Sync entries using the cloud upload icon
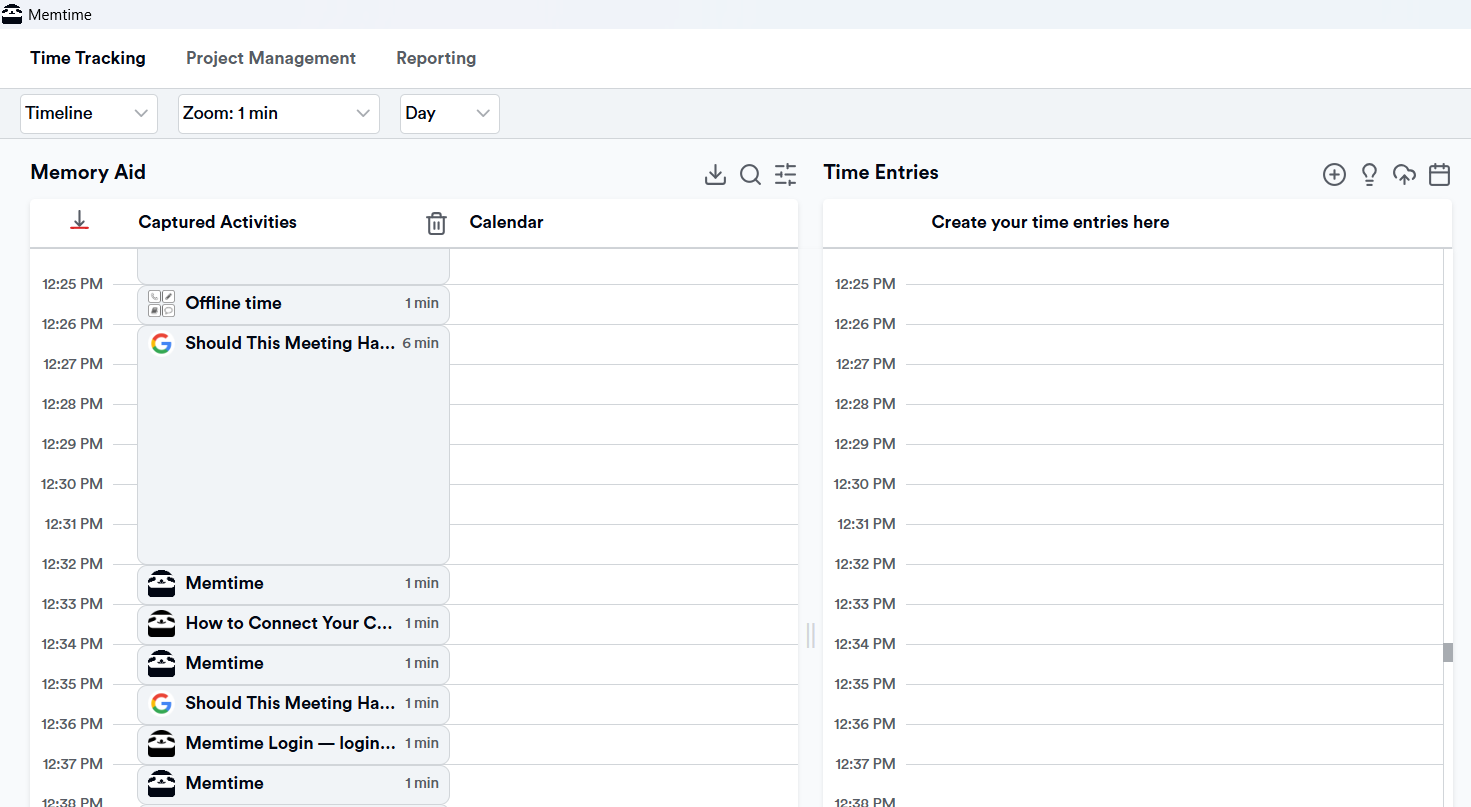This screenshot has width=1471, height=807. click(x=1405, y=174)
